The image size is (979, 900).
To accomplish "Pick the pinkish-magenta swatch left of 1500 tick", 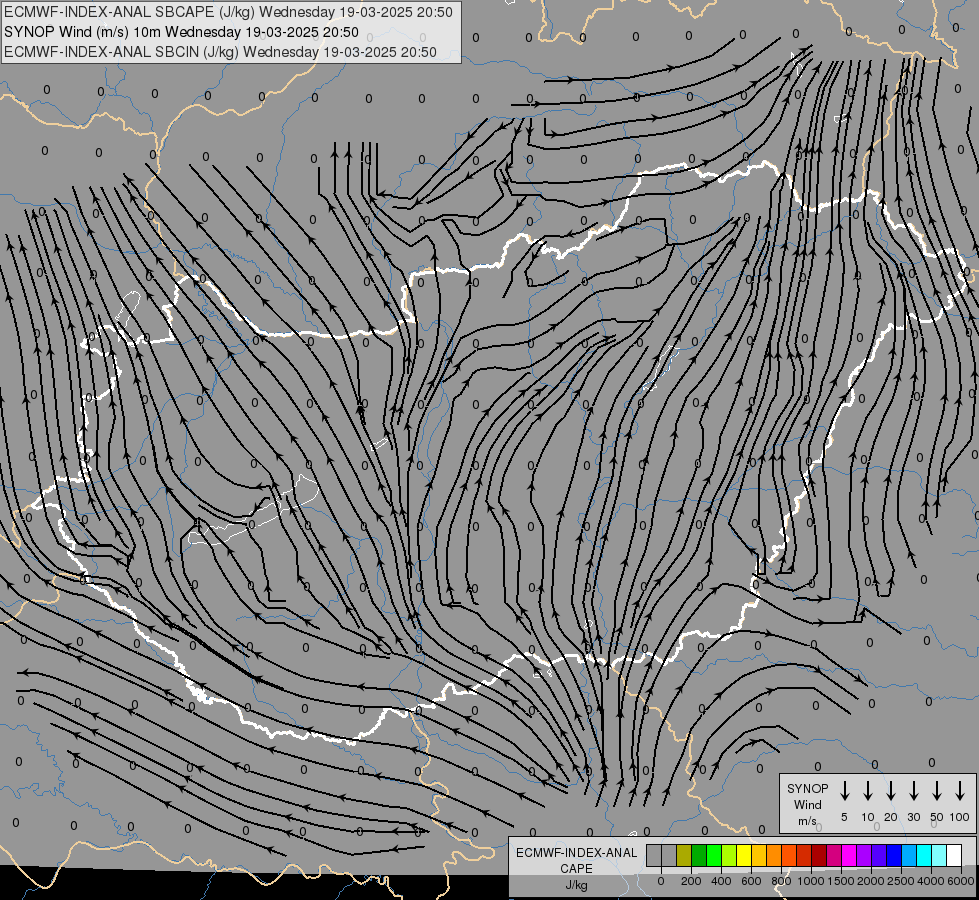I will [x=834, y=855].
